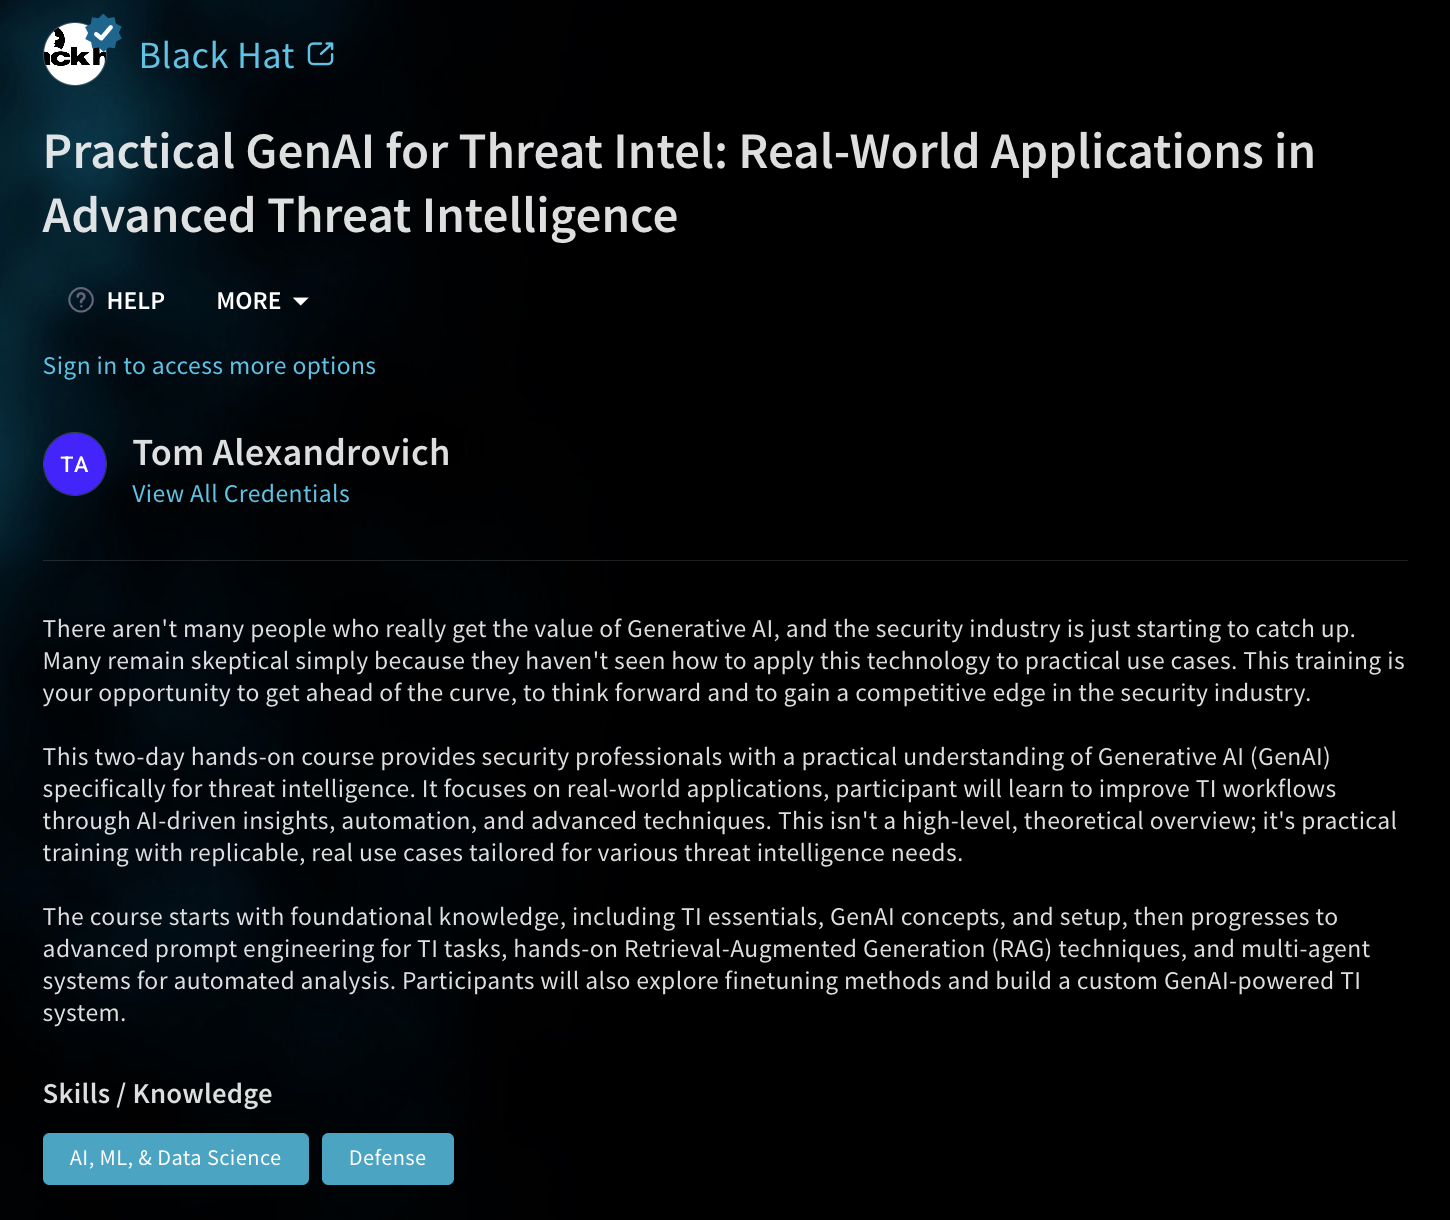The height and width of the screenshot is (1220, 1450).
Task: Open the Black Hat organization link
Action: pos(217,56)
